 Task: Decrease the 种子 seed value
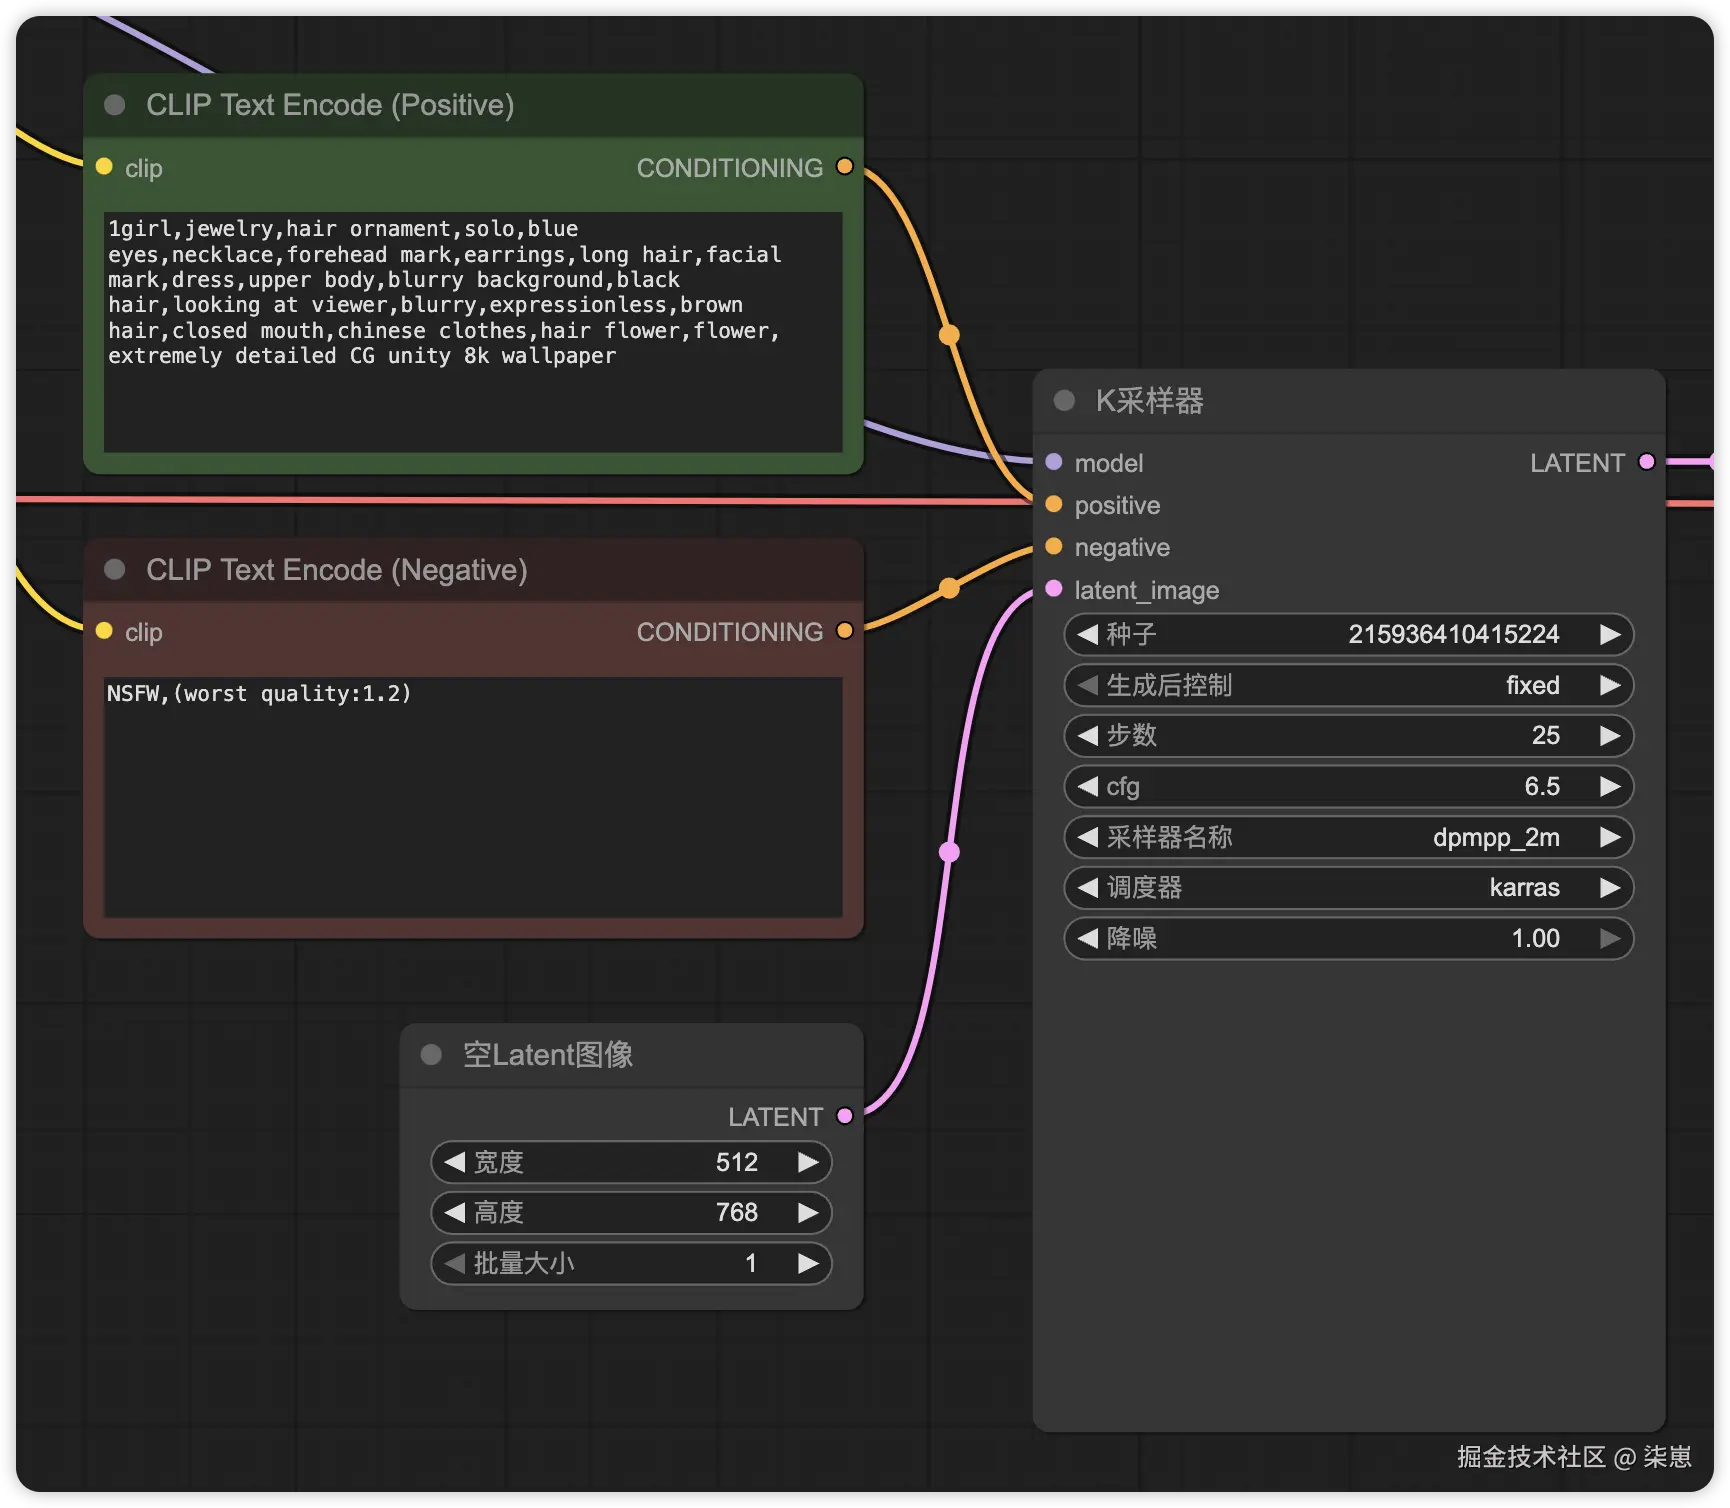1087,634
